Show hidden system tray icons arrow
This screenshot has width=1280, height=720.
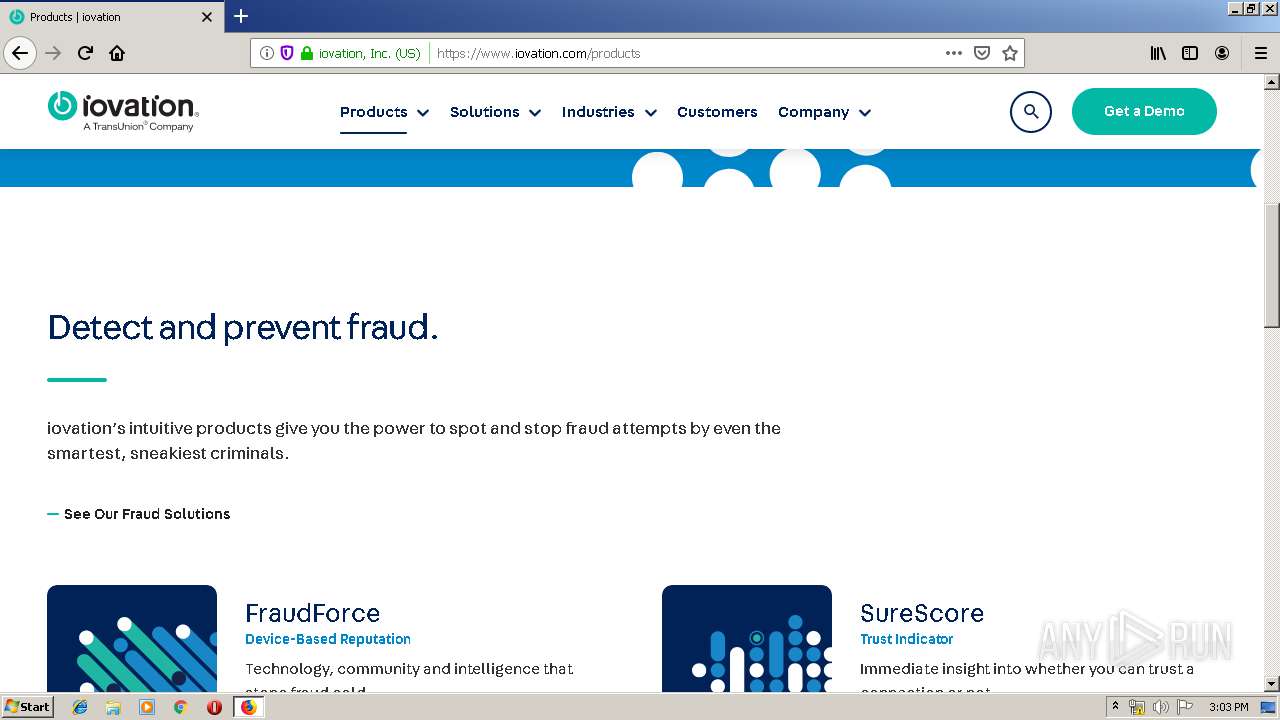(x=1115, y=707)
